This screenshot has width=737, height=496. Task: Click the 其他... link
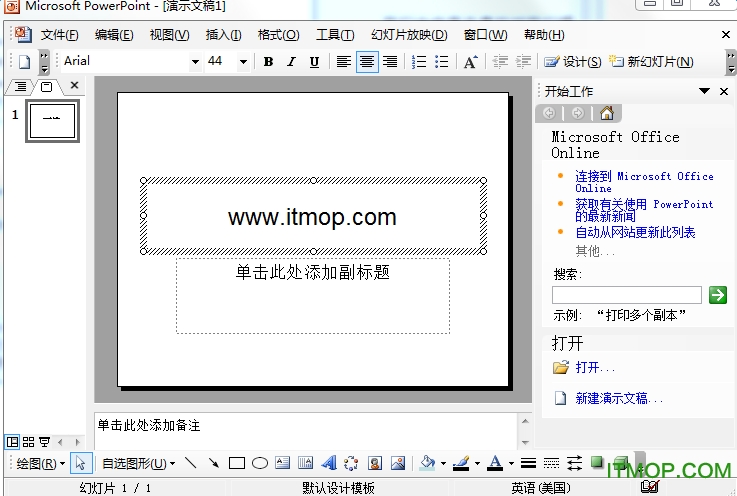[595, 252]
